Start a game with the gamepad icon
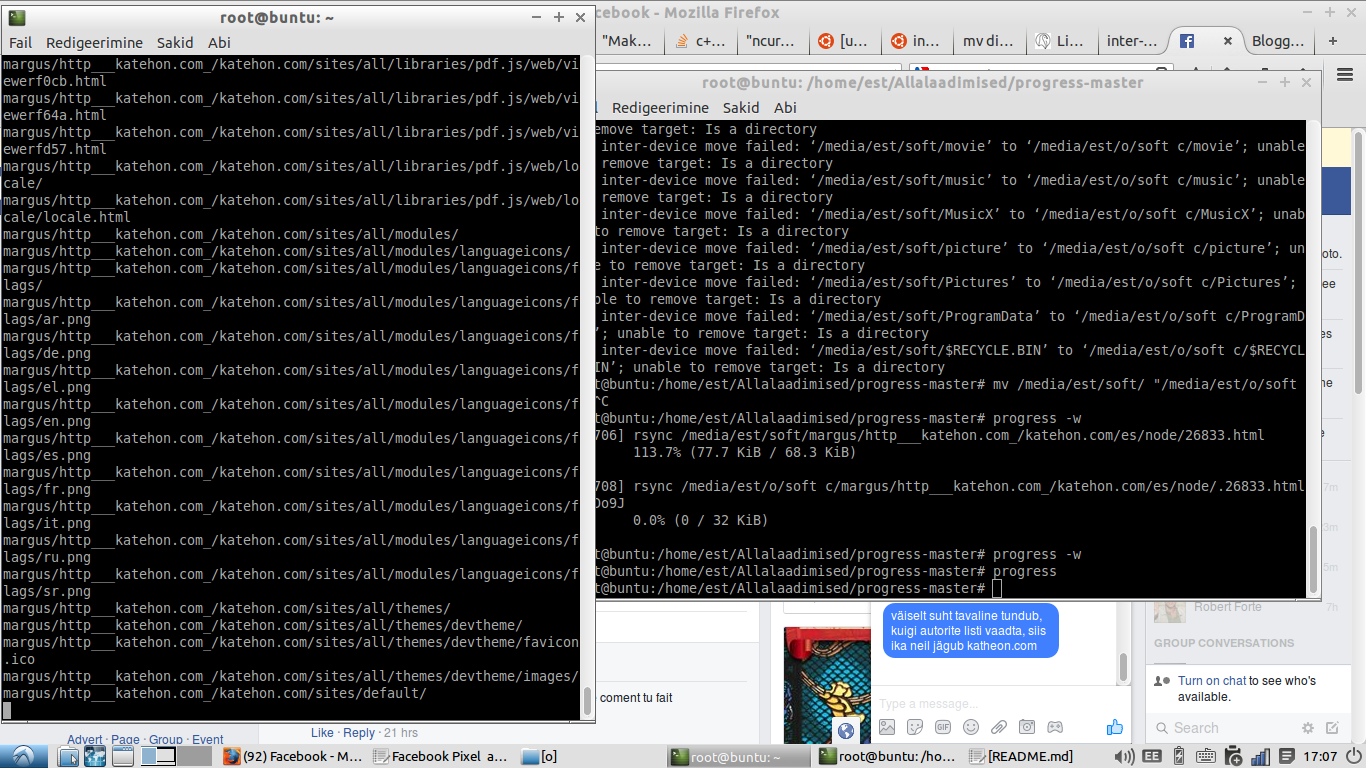This screenshot has height=768, width=1366. pos(1055,727)
